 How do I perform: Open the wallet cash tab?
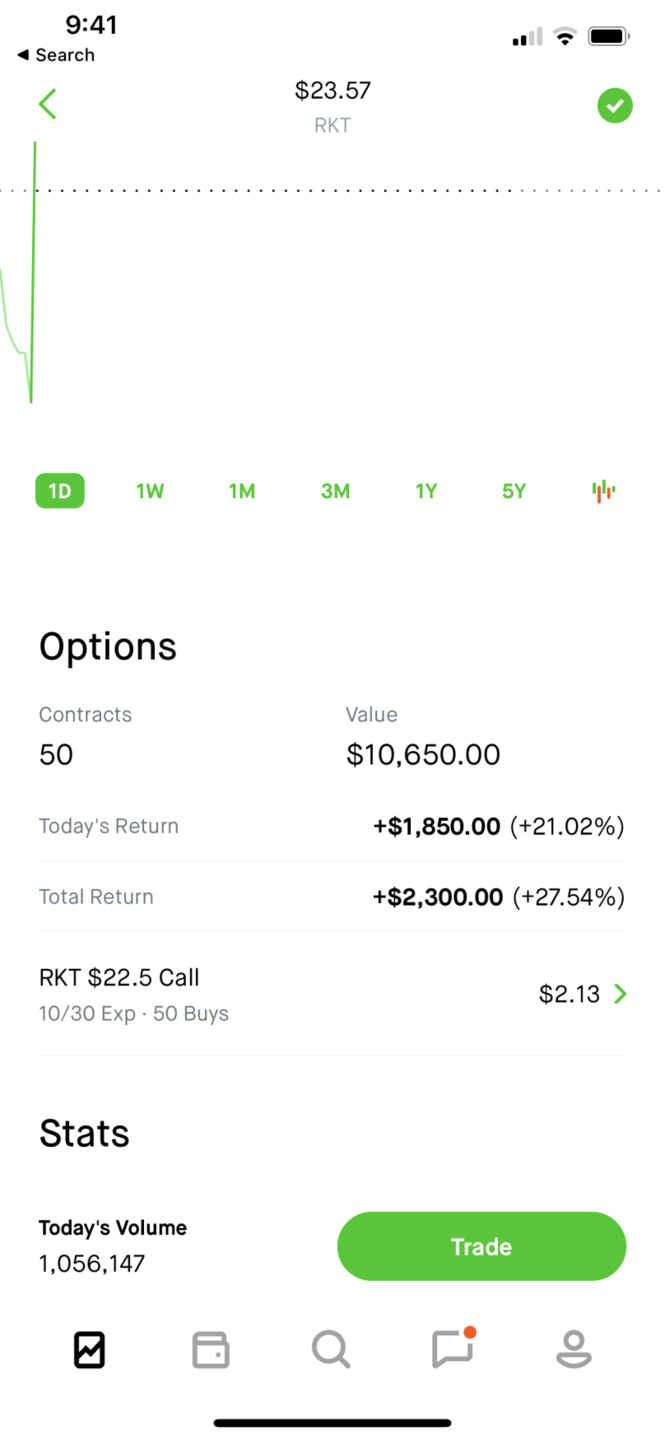pyautogui.click(x=210, y=1350)
